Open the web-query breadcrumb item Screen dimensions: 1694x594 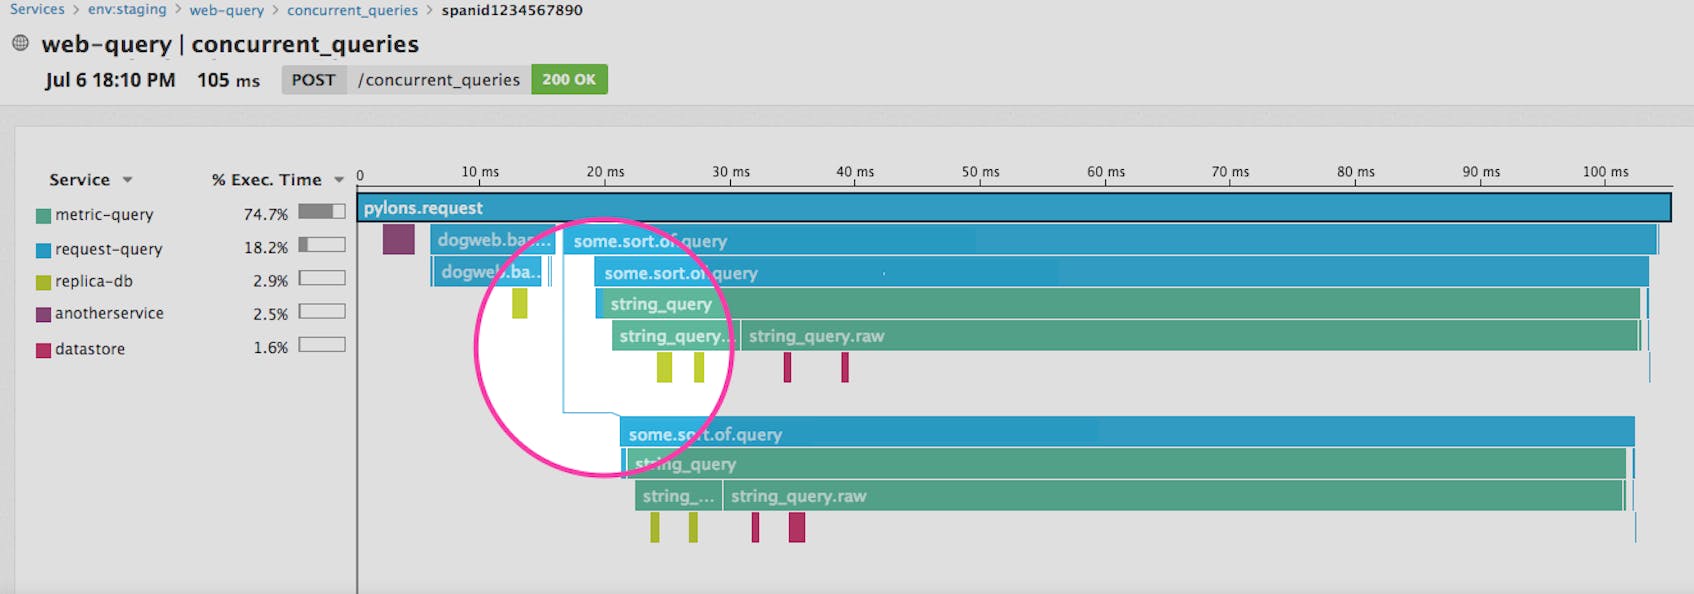[x=226, y=10]
